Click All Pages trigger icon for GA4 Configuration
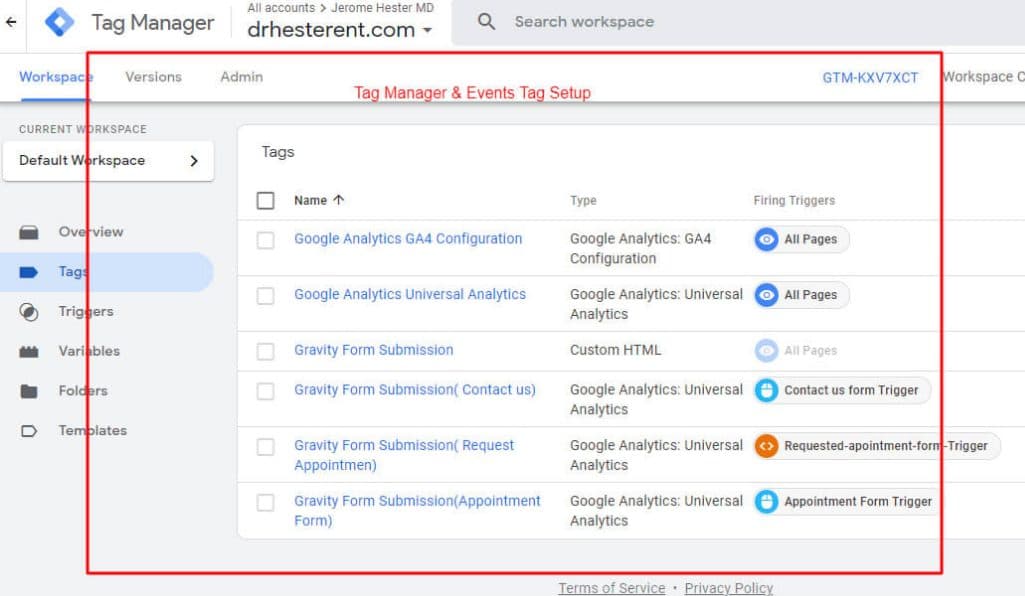The image size is (1025, 596). click(766, 239)
